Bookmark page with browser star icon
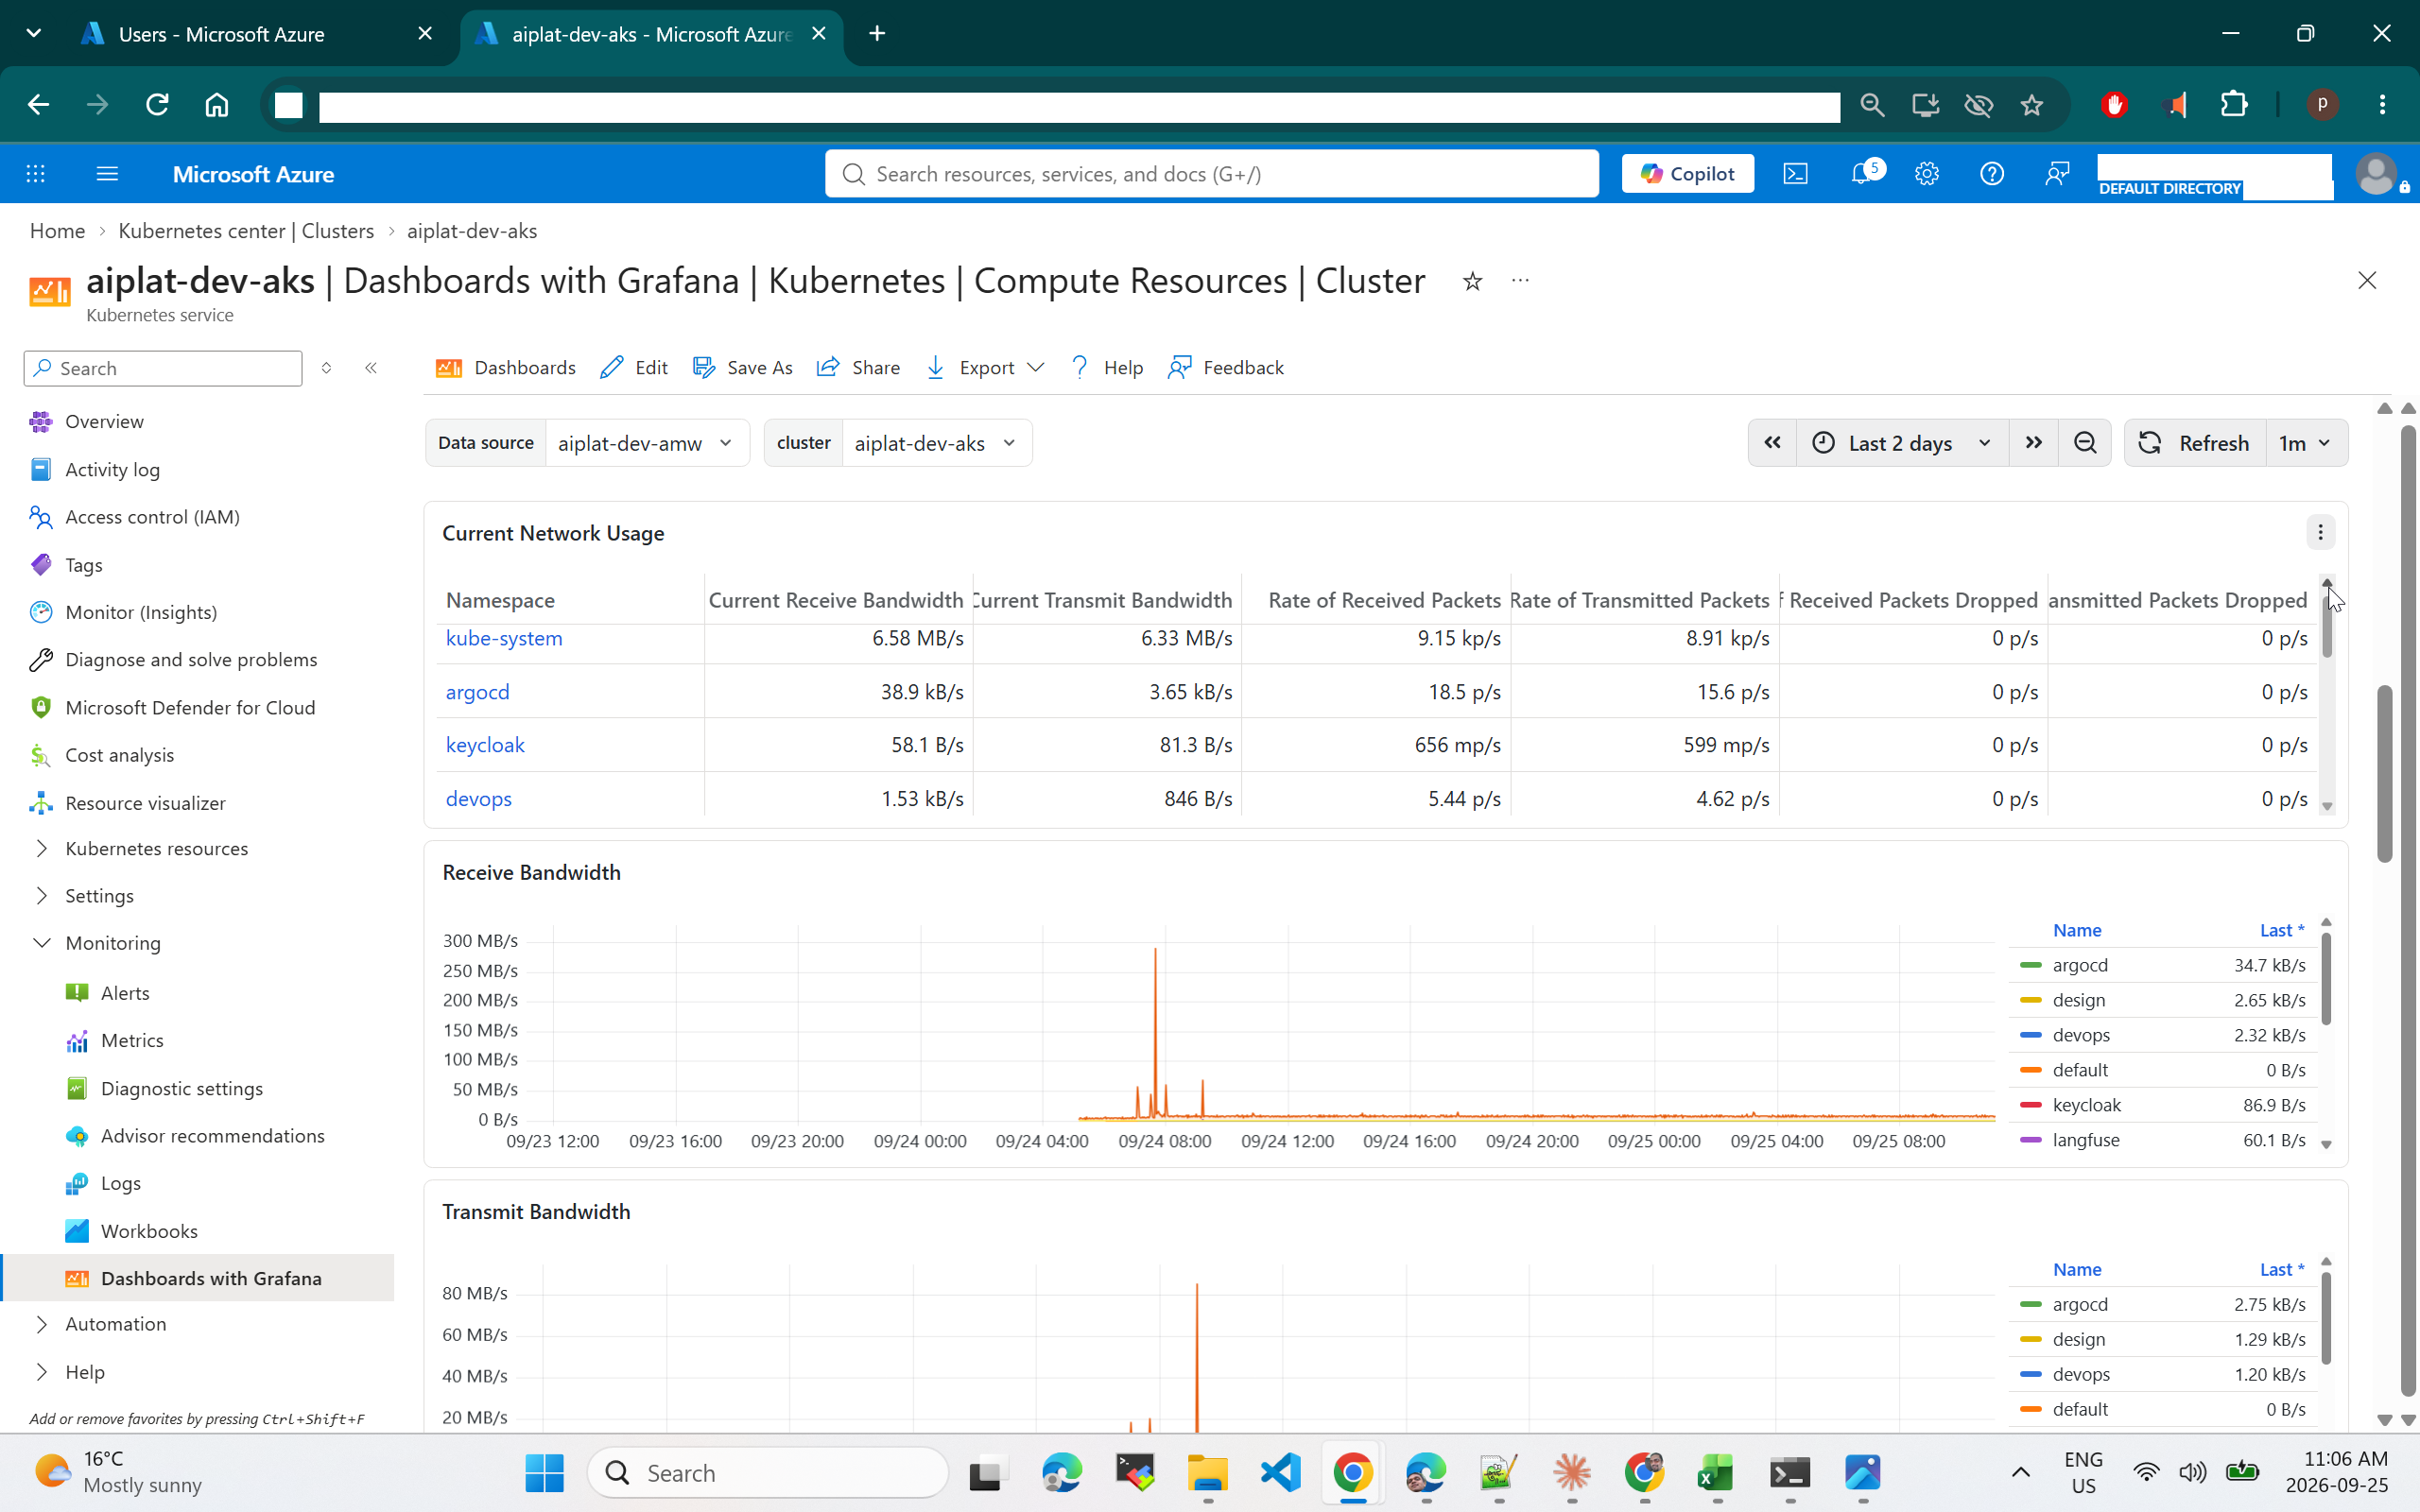Viewport: 2420px width, 1512px height. (2031, 105)
